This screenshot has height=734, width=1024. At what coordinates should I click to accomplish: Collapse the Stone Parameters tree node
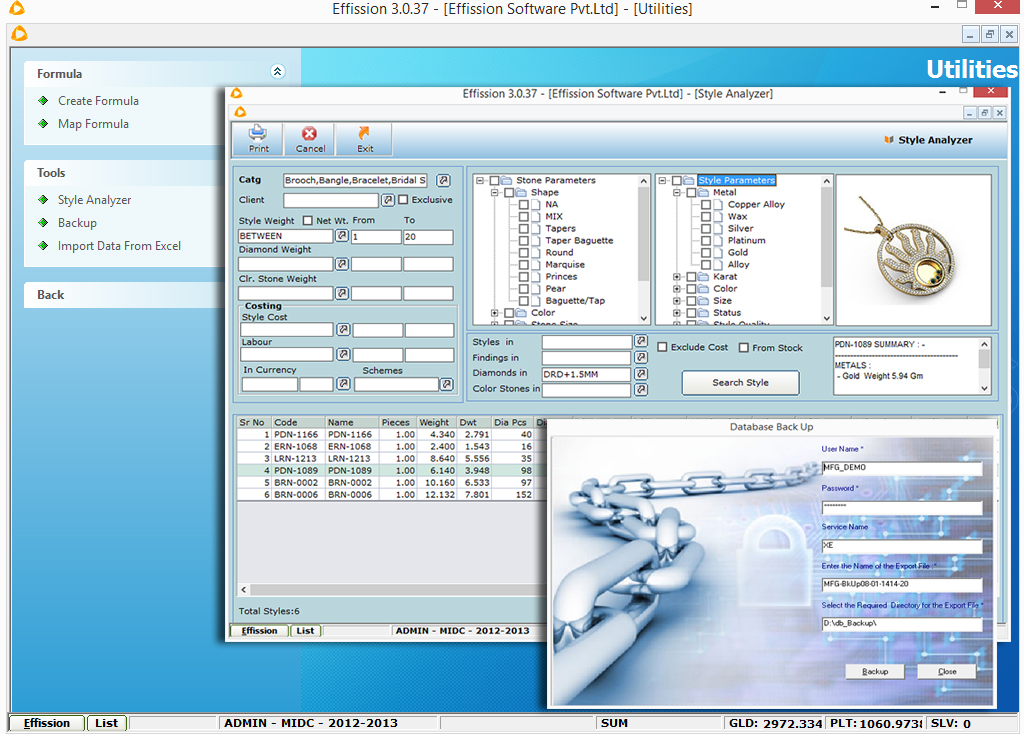(480, 180)
